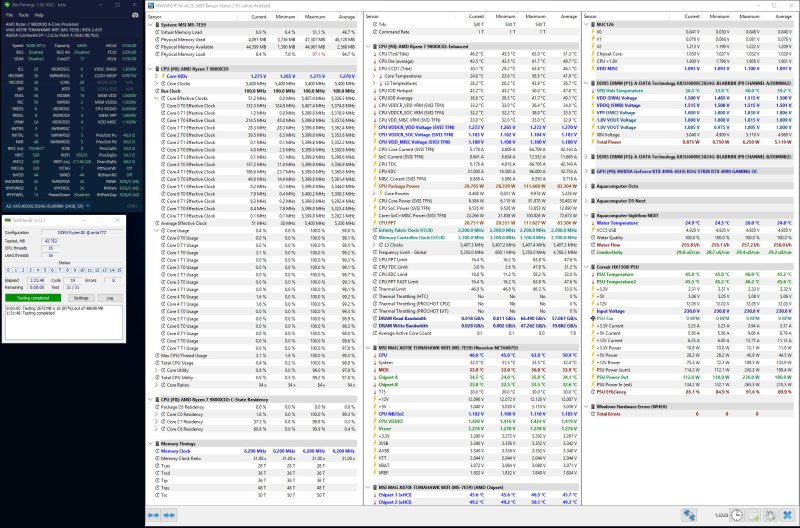Click the CPU PPT lightning icon
This screenshot has width=800, height=528.
click(376, 223)
